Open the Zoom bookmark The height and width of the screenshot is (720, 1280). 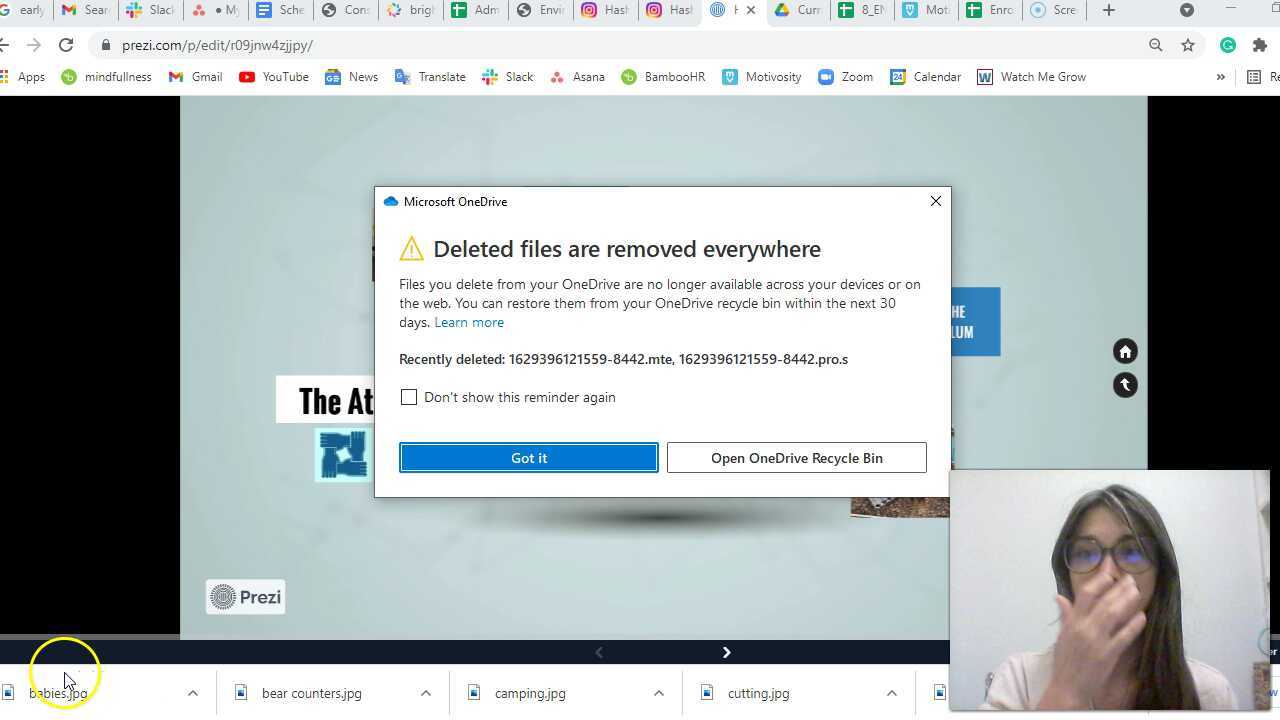[x=845, y=77]
